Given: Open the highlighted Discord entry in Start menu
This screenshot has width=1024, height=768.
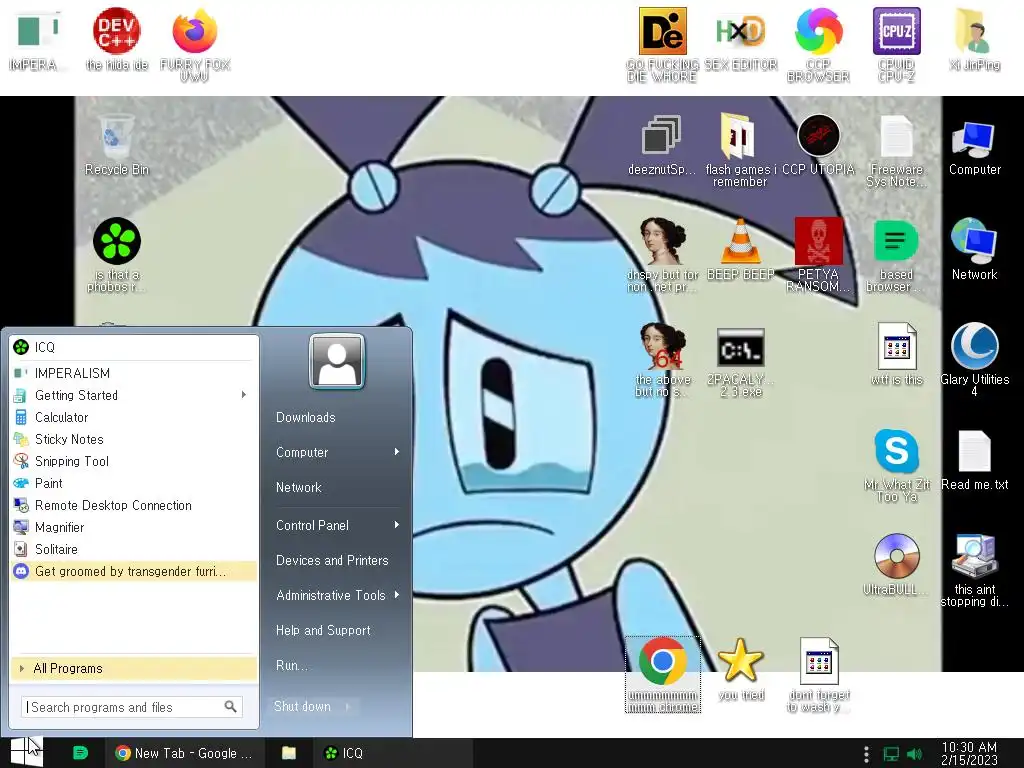Looking at the screenshot, I should (x=134, y=571).
